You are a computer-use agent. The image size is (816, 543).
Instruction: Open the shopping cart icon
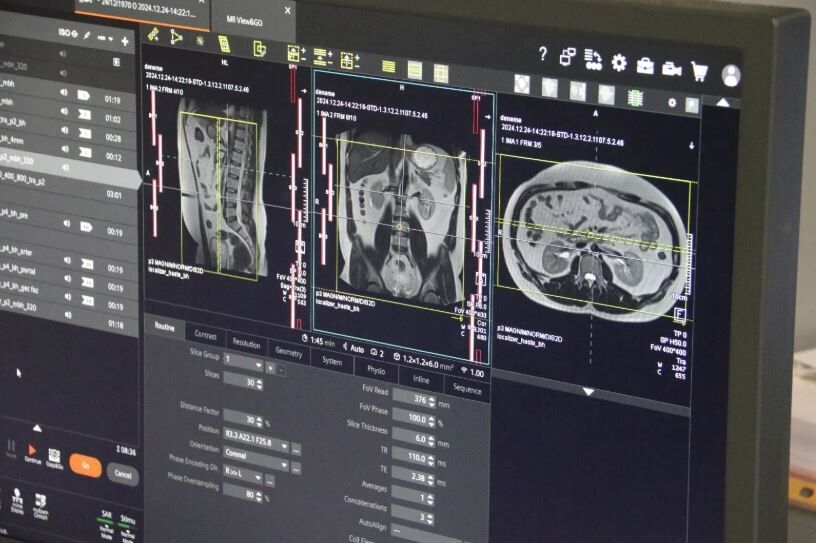pyautogui.click(x=699, y=71)
